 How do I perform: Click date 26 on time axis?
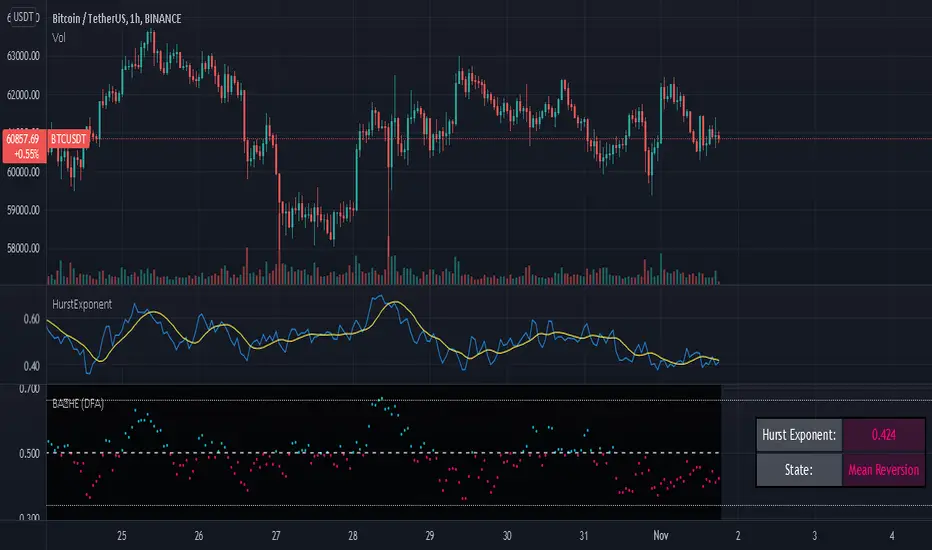pyautogui.click(x=199, y=536)
